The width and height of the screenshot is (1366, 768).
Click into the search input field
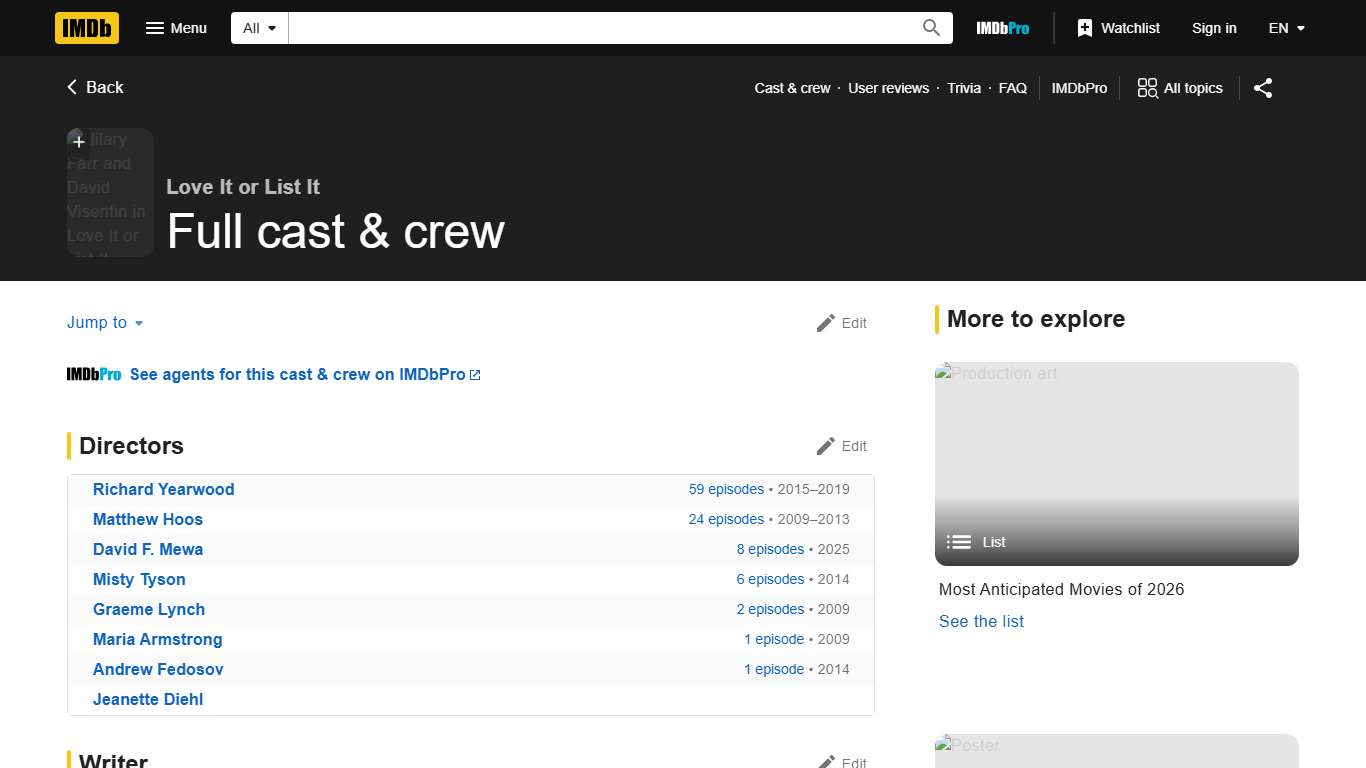click(600, 28)
